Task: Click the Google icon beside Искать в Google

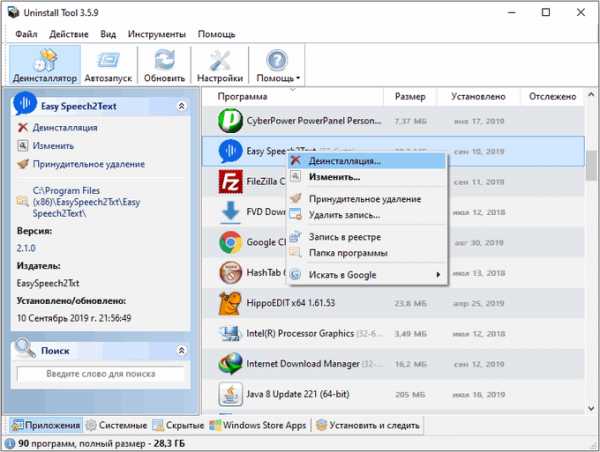Action: pos(296,274)
